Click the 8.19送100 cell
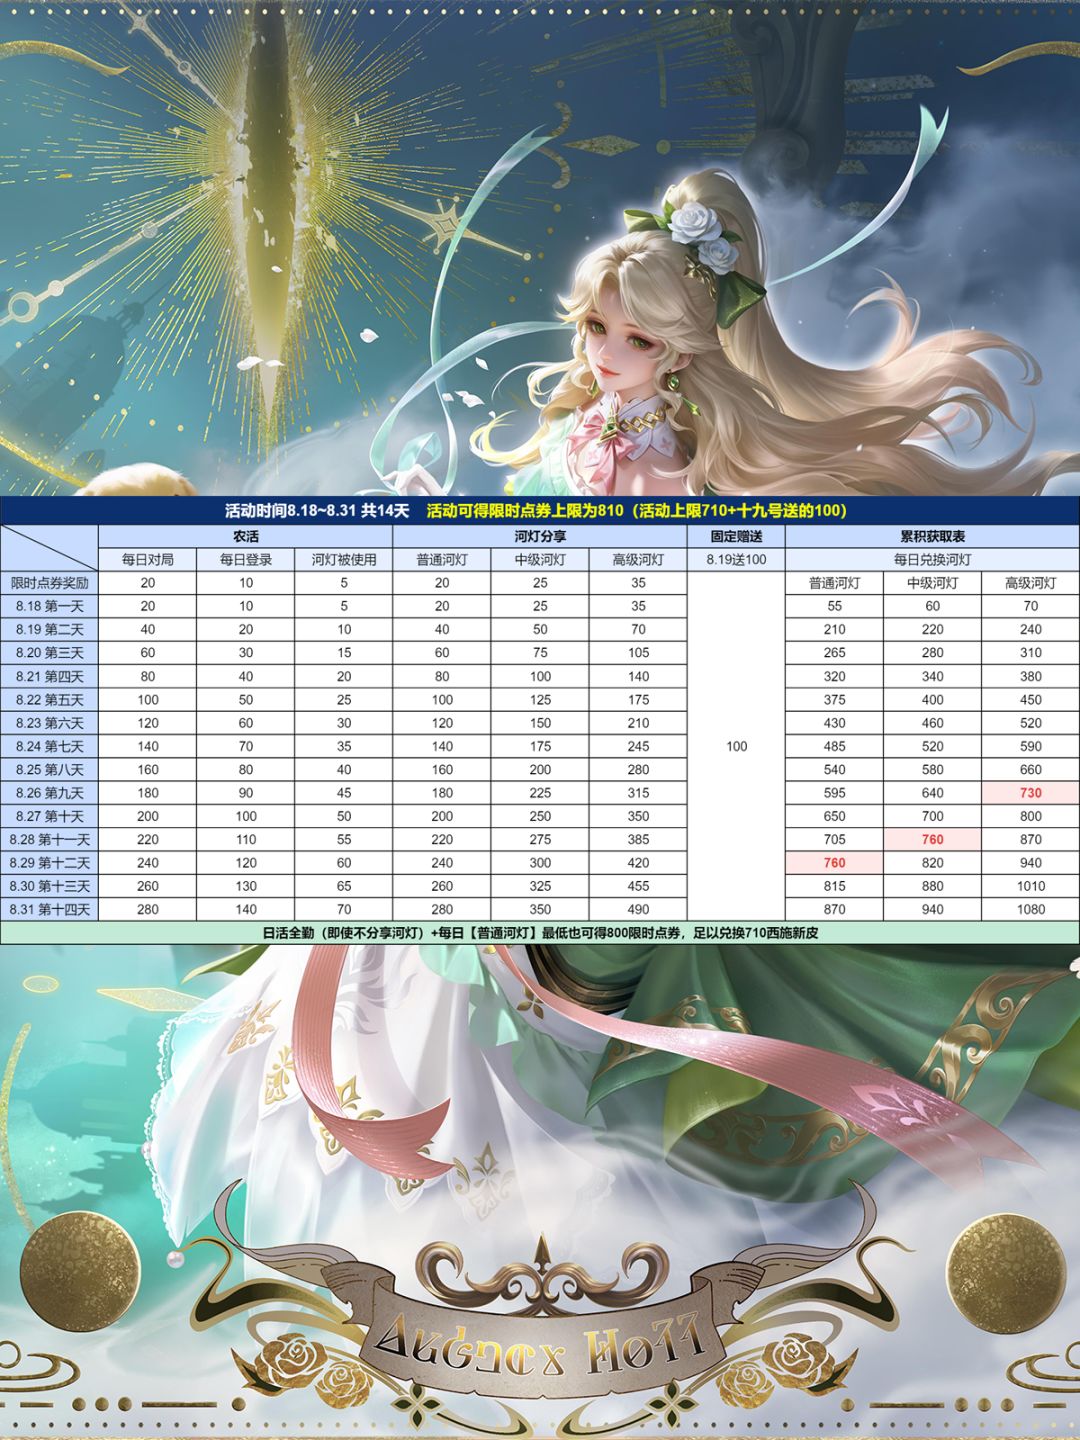Image resolution: width=1080 pixels, height=1440 pixels. [737, 560]
